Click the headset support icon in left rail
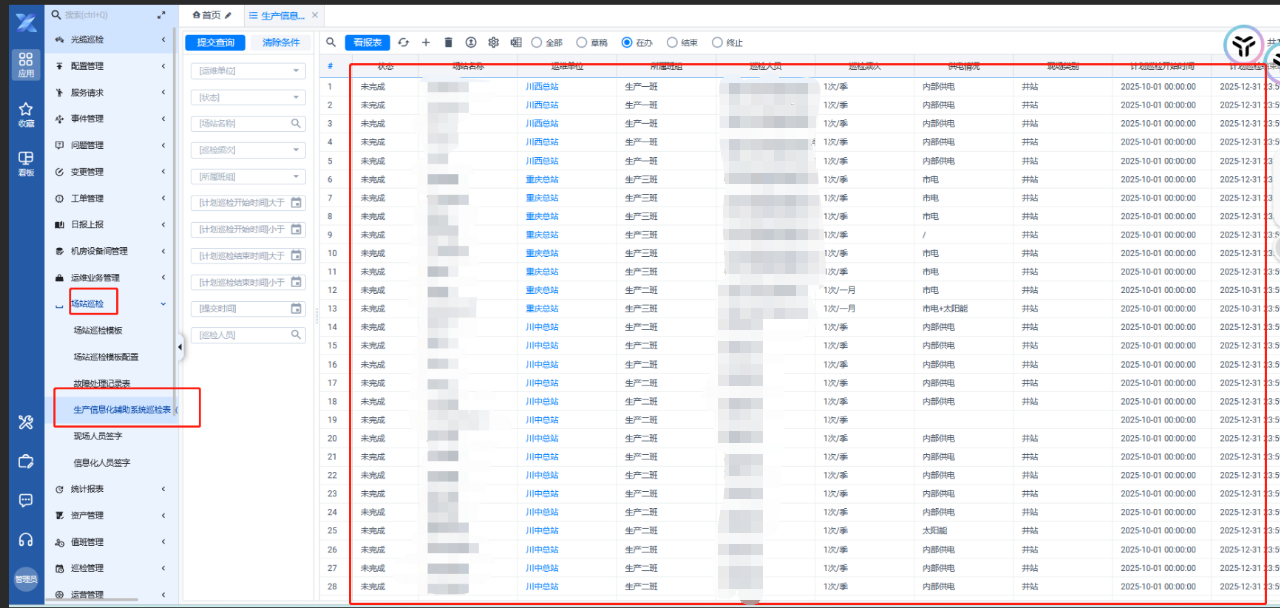 [x=26, y=540]
